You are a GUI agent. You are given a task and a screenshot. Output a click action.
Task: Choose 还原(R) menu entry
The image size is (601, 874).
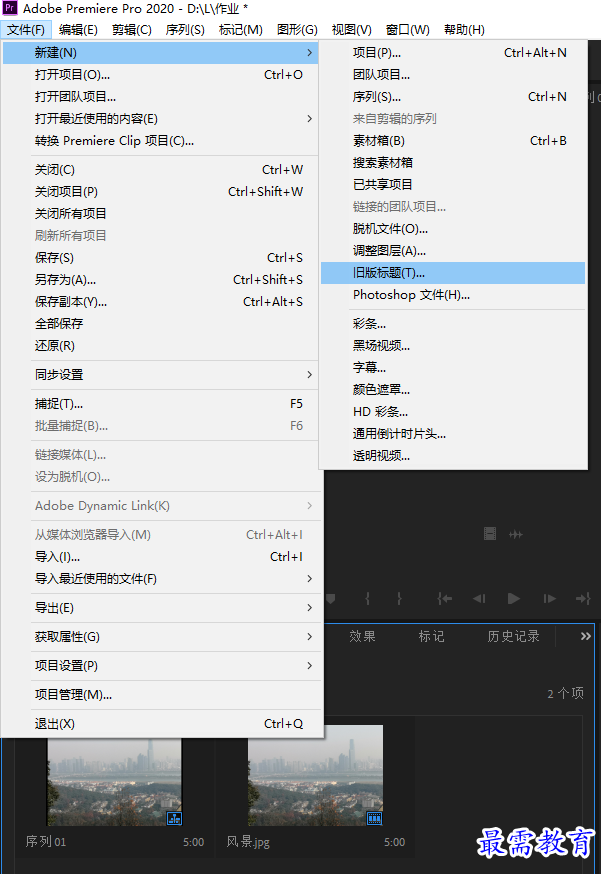coord(161,346)
